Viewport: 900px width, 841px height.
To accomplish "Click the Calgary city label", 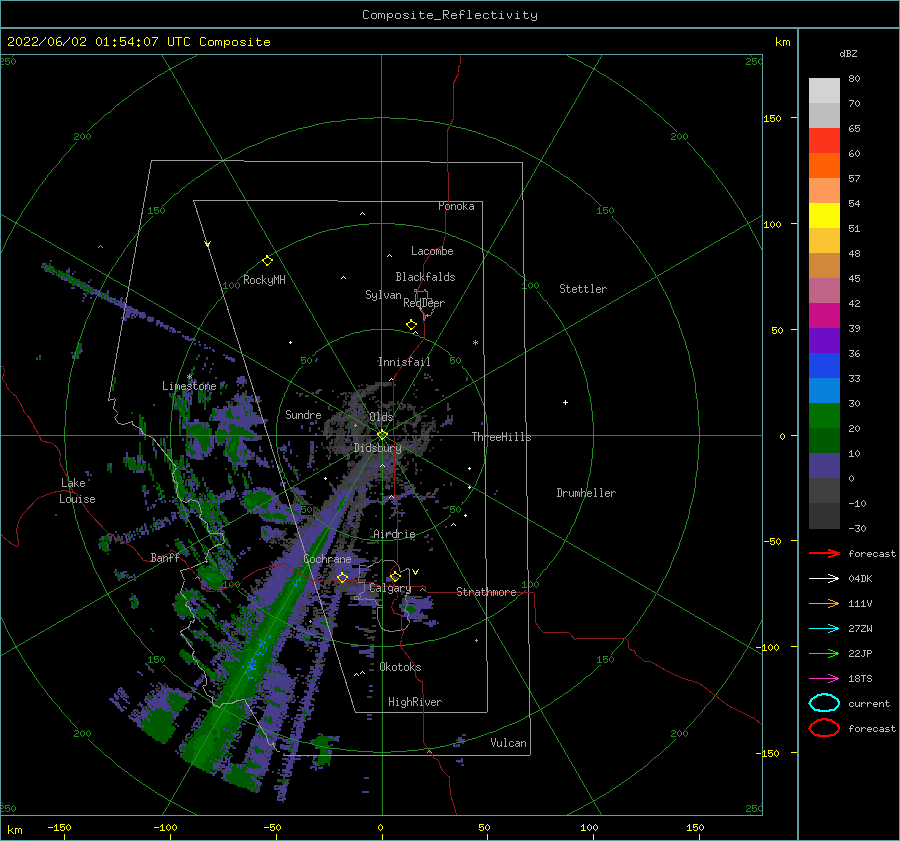I will point(390,588).
